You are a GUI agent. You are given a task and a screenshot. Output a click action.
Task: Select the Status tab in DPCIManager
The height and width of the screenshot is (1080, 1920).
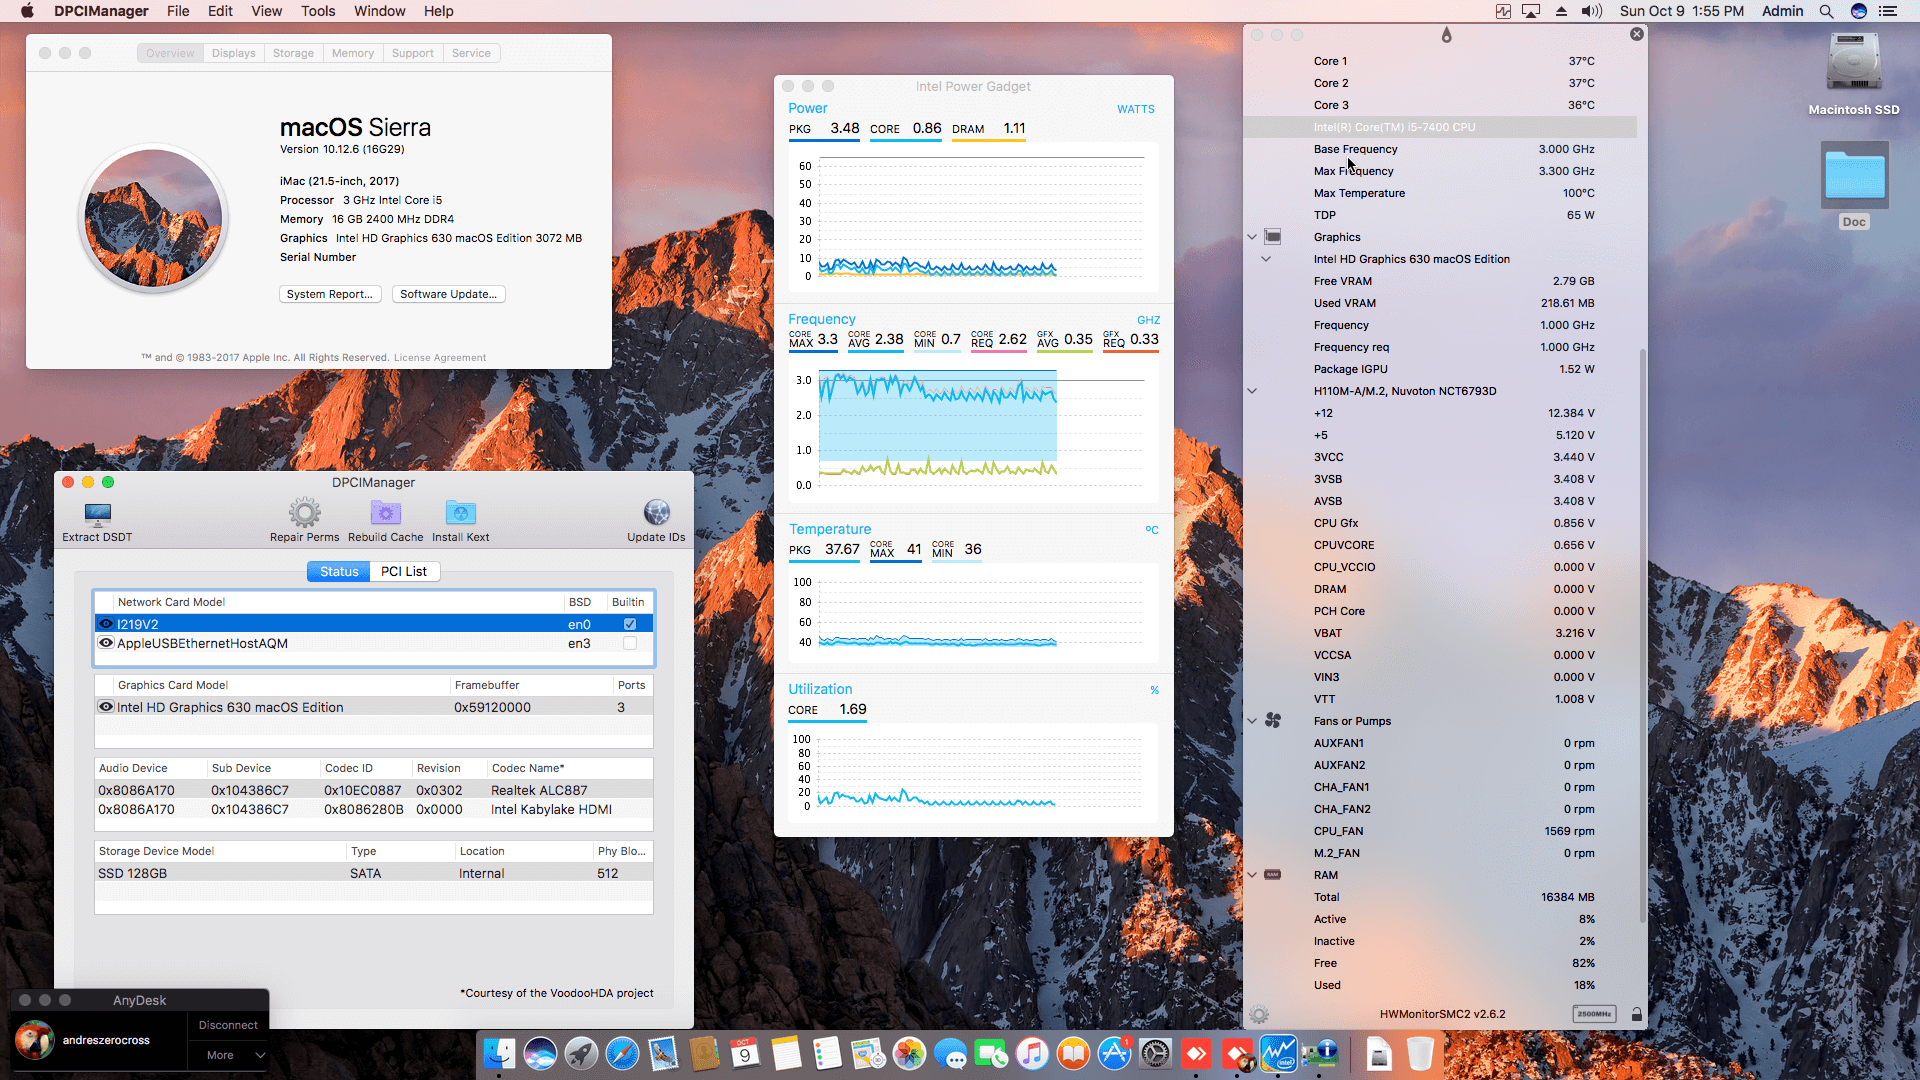tap(339, 571)
